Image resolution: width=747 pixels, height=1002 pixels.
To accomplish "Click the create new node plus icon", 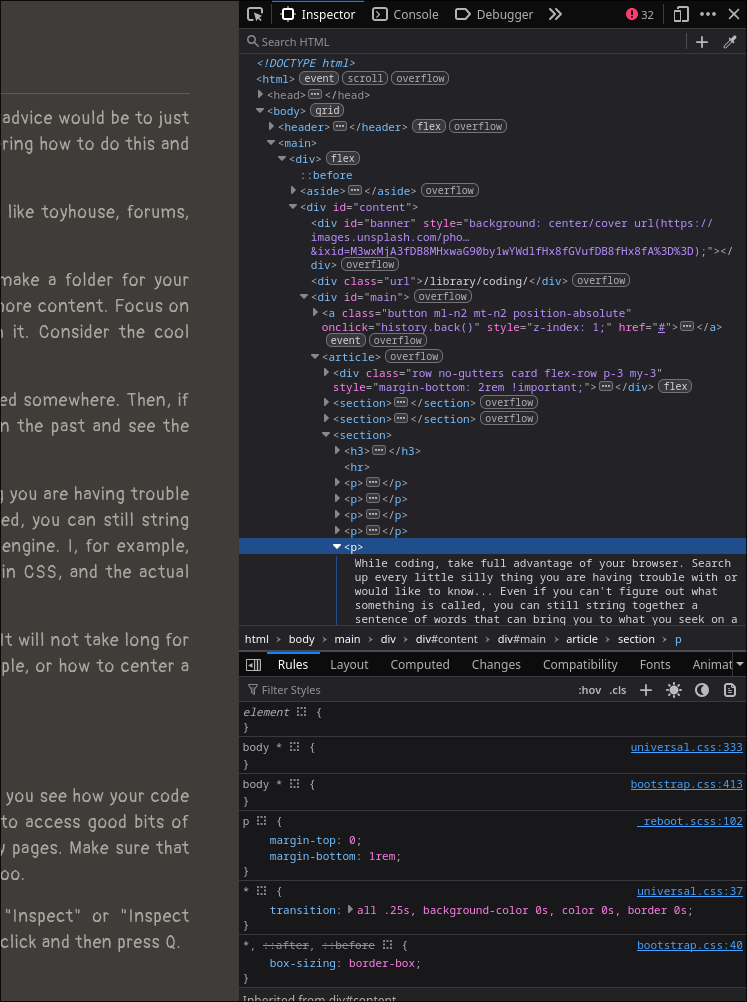I will pyautogui.click(x=702, y=42).
